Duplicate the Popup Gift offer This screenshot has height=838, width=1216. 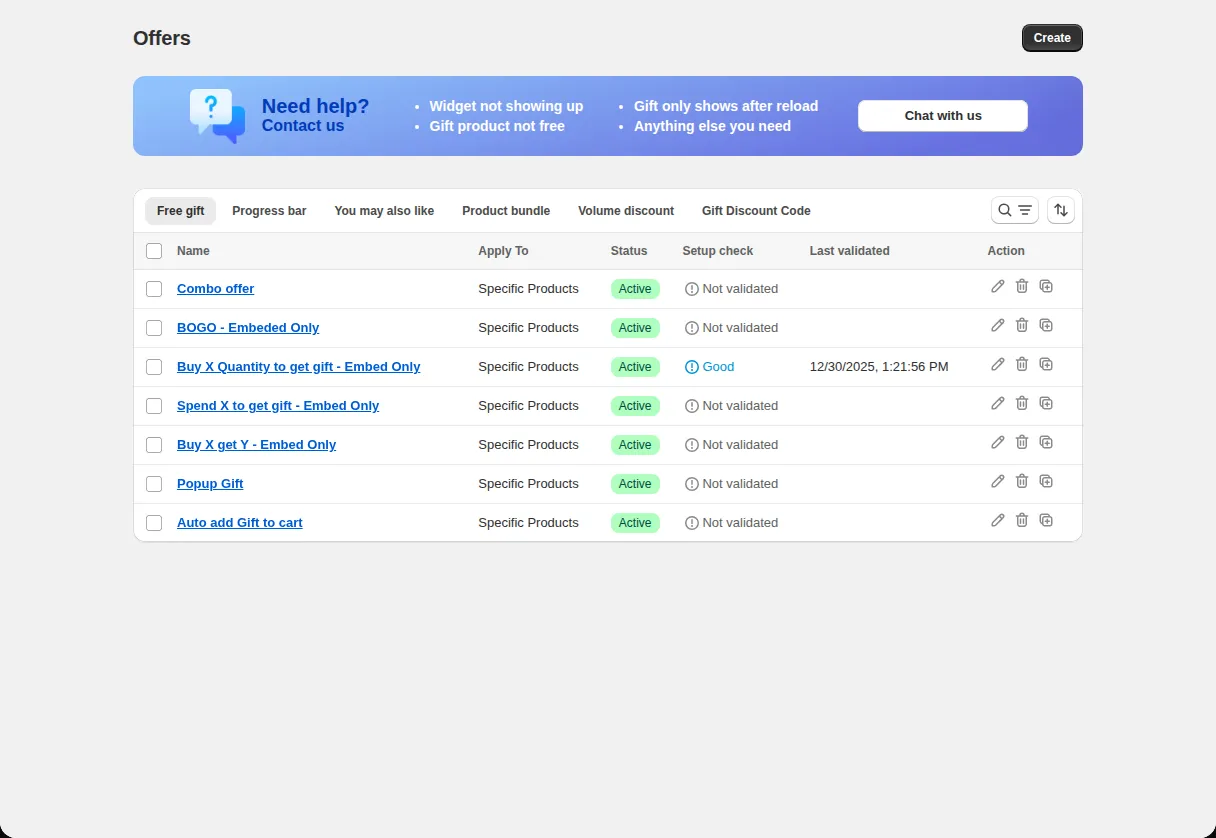pyautogui.click(x=1046, y=481)
